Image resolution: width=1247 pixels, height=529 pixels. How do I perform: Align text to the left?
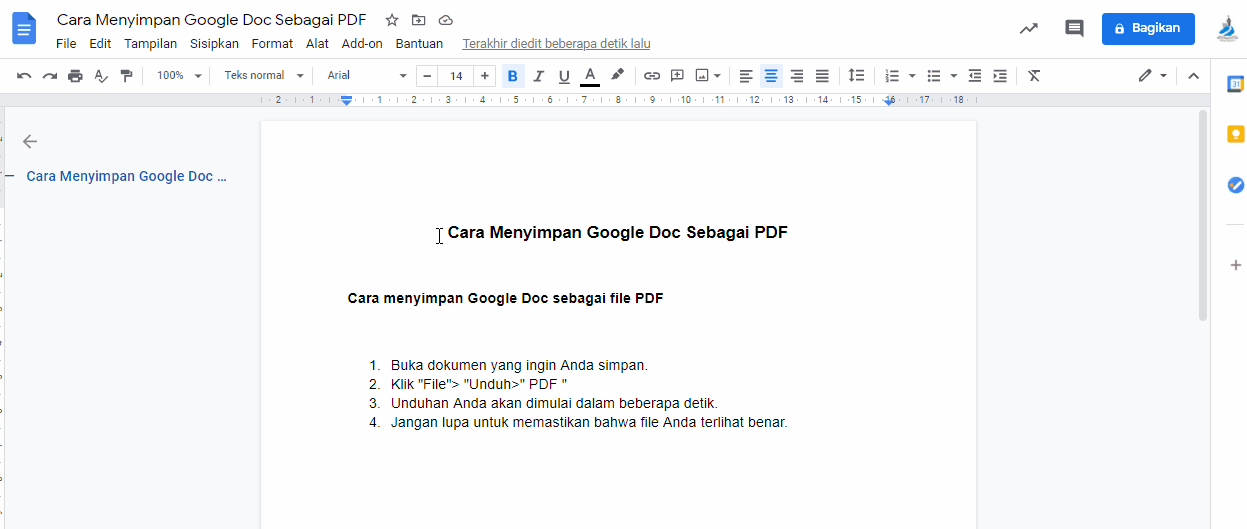(746, 76)
